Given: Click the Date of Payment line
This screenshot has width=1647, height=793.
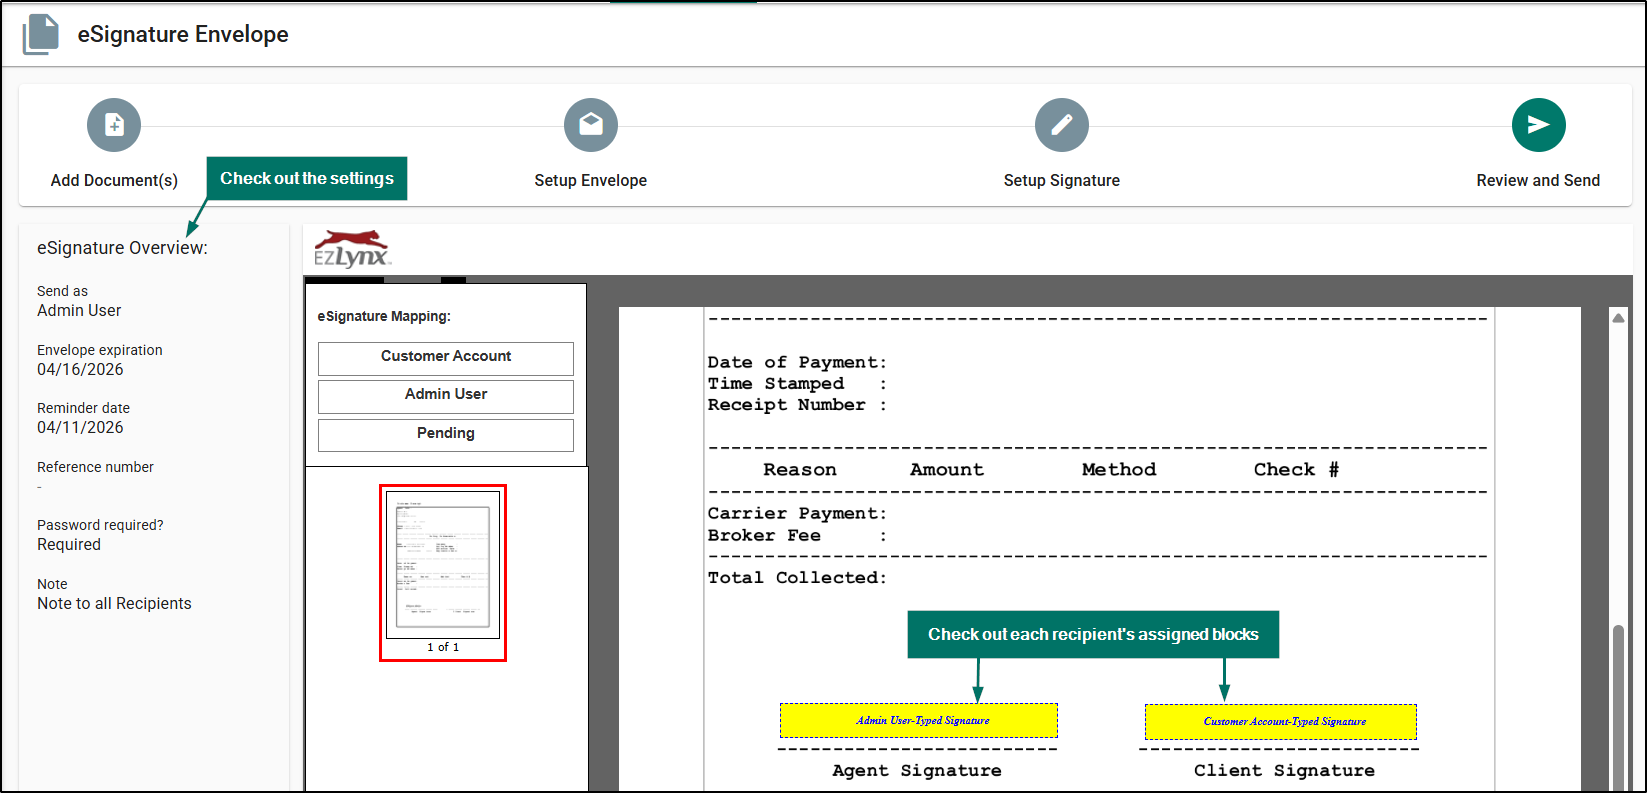Looking at the screenshot, I should [x=797, y=362].
